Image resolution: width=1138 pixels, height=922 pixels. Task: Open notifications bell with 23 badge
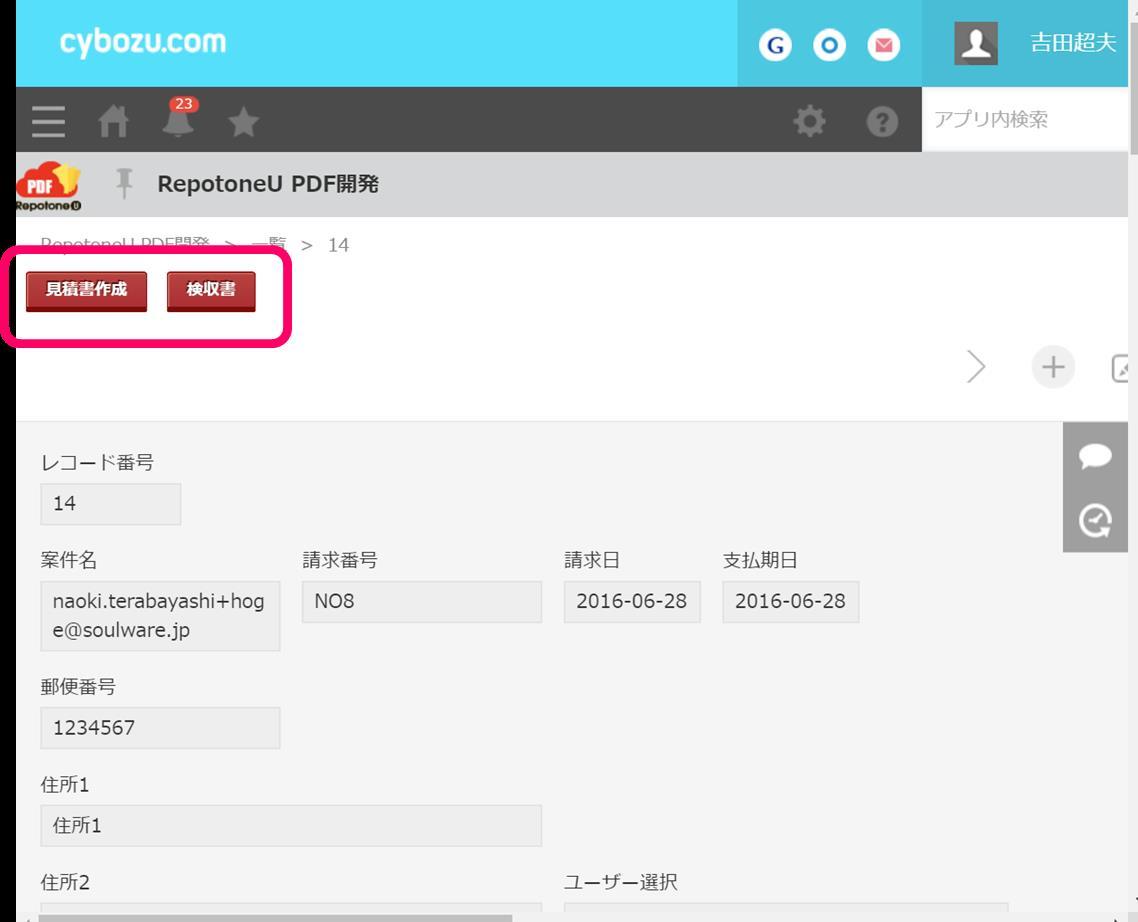click(179, 120)
